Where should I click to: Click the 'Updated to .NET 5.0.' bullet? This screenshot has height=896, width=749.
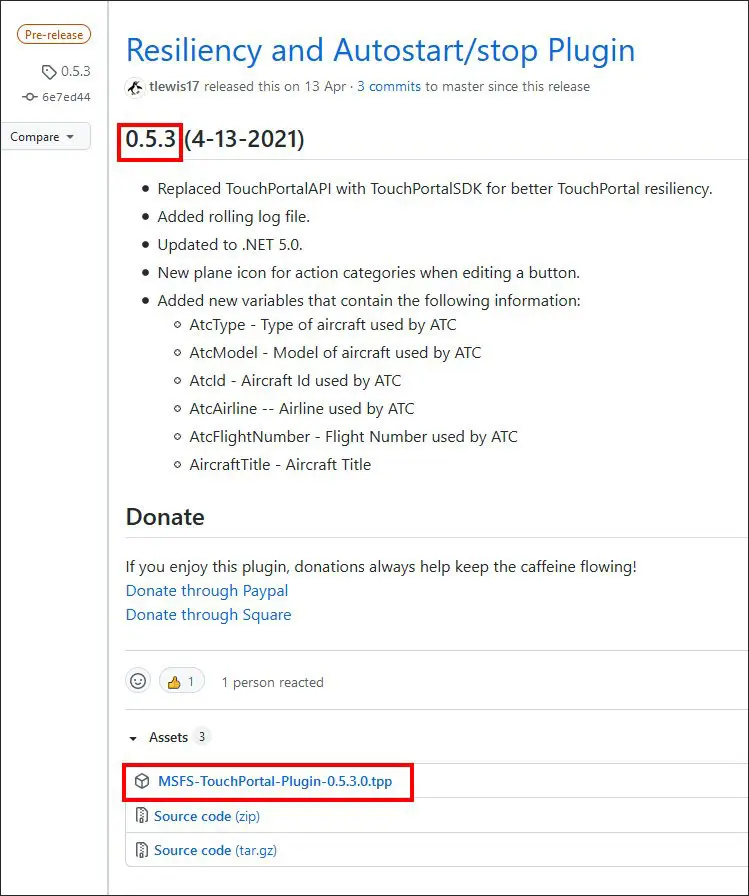[x=230, y=245]
